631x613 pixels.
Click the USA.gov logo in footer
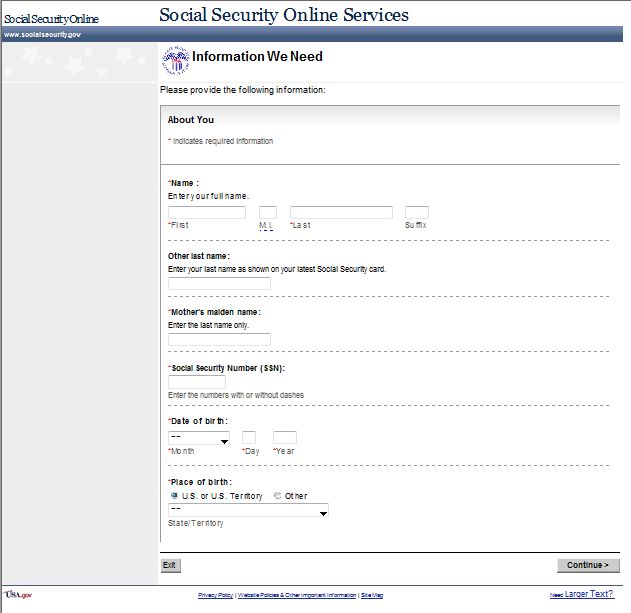point(19,594)
